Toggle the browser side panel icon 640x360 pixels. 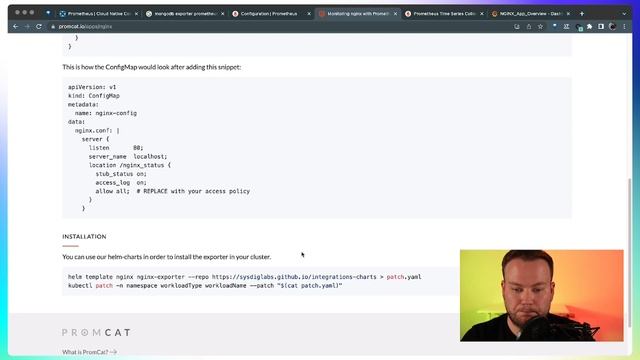tap(601, 27)
